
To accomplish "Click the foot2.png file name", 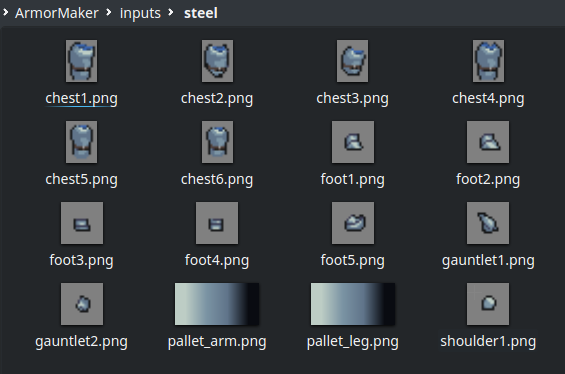I will tap(488, 179).
